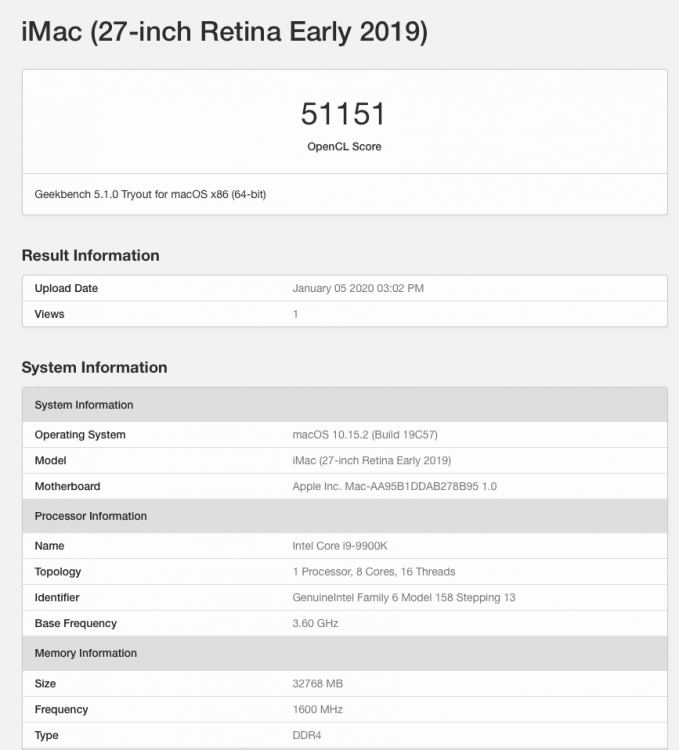Click the Base Frequency label
The image size is (679, 750).
point(76,623)
